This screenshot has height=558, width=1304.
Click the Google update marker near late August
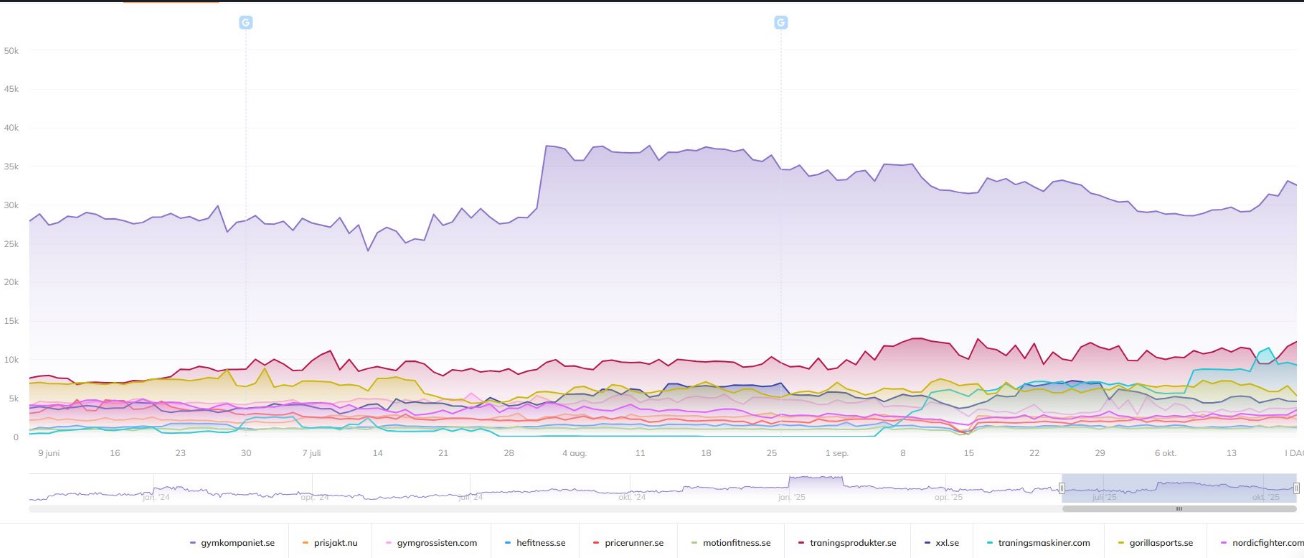(x=781, y=22)
